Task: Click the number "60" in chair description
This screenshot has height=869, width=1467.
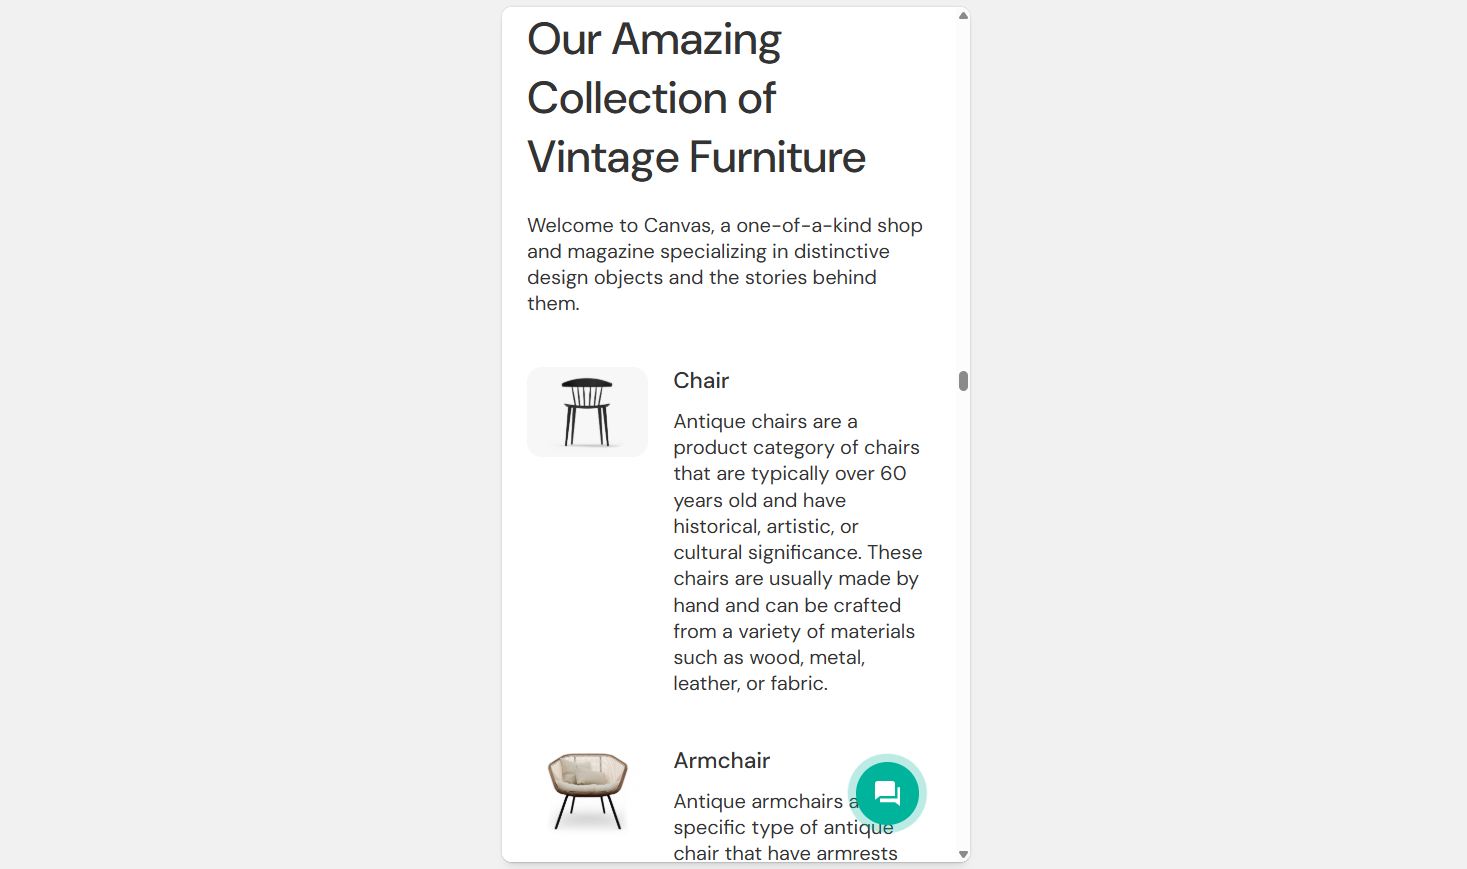Action: 893,474
